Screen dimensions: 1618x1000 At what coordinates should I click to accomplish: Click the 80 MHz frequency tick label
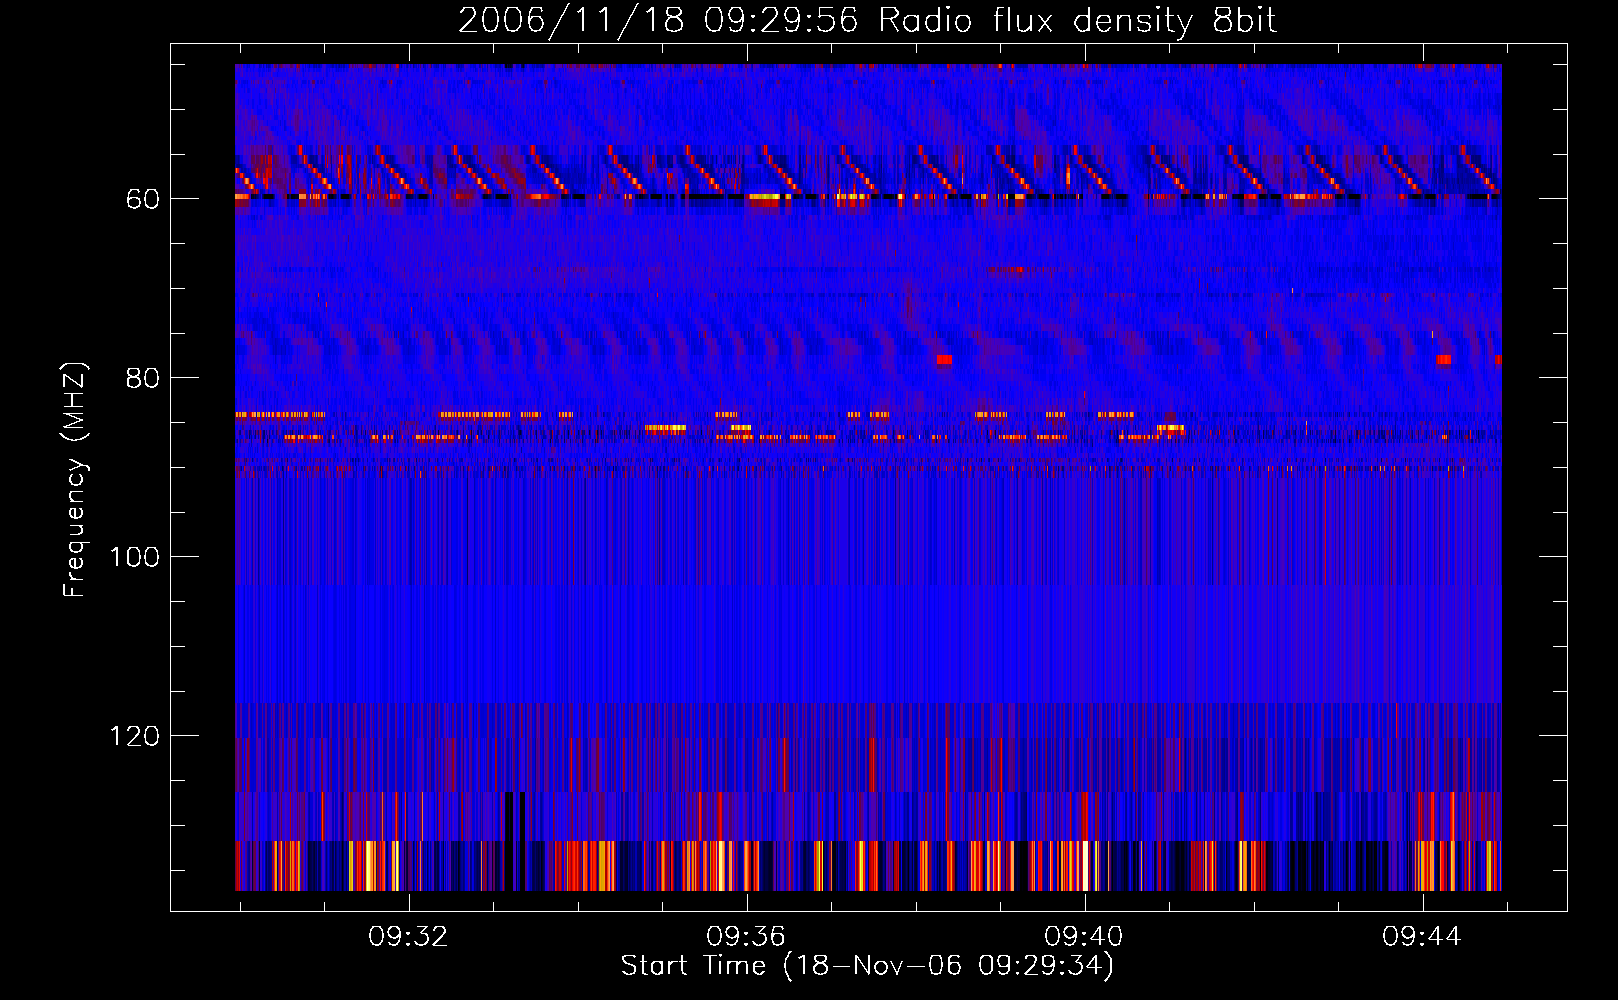click(x=142, y=379)
